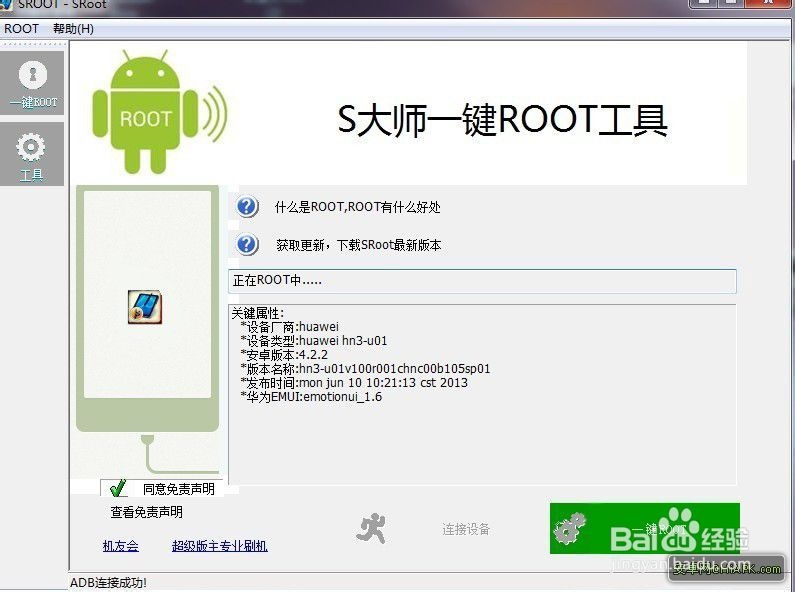This screenshot has width=795, height=592.
Task: Select the 发布时间 mon jun 10 line
Action: tap(354, 383)
